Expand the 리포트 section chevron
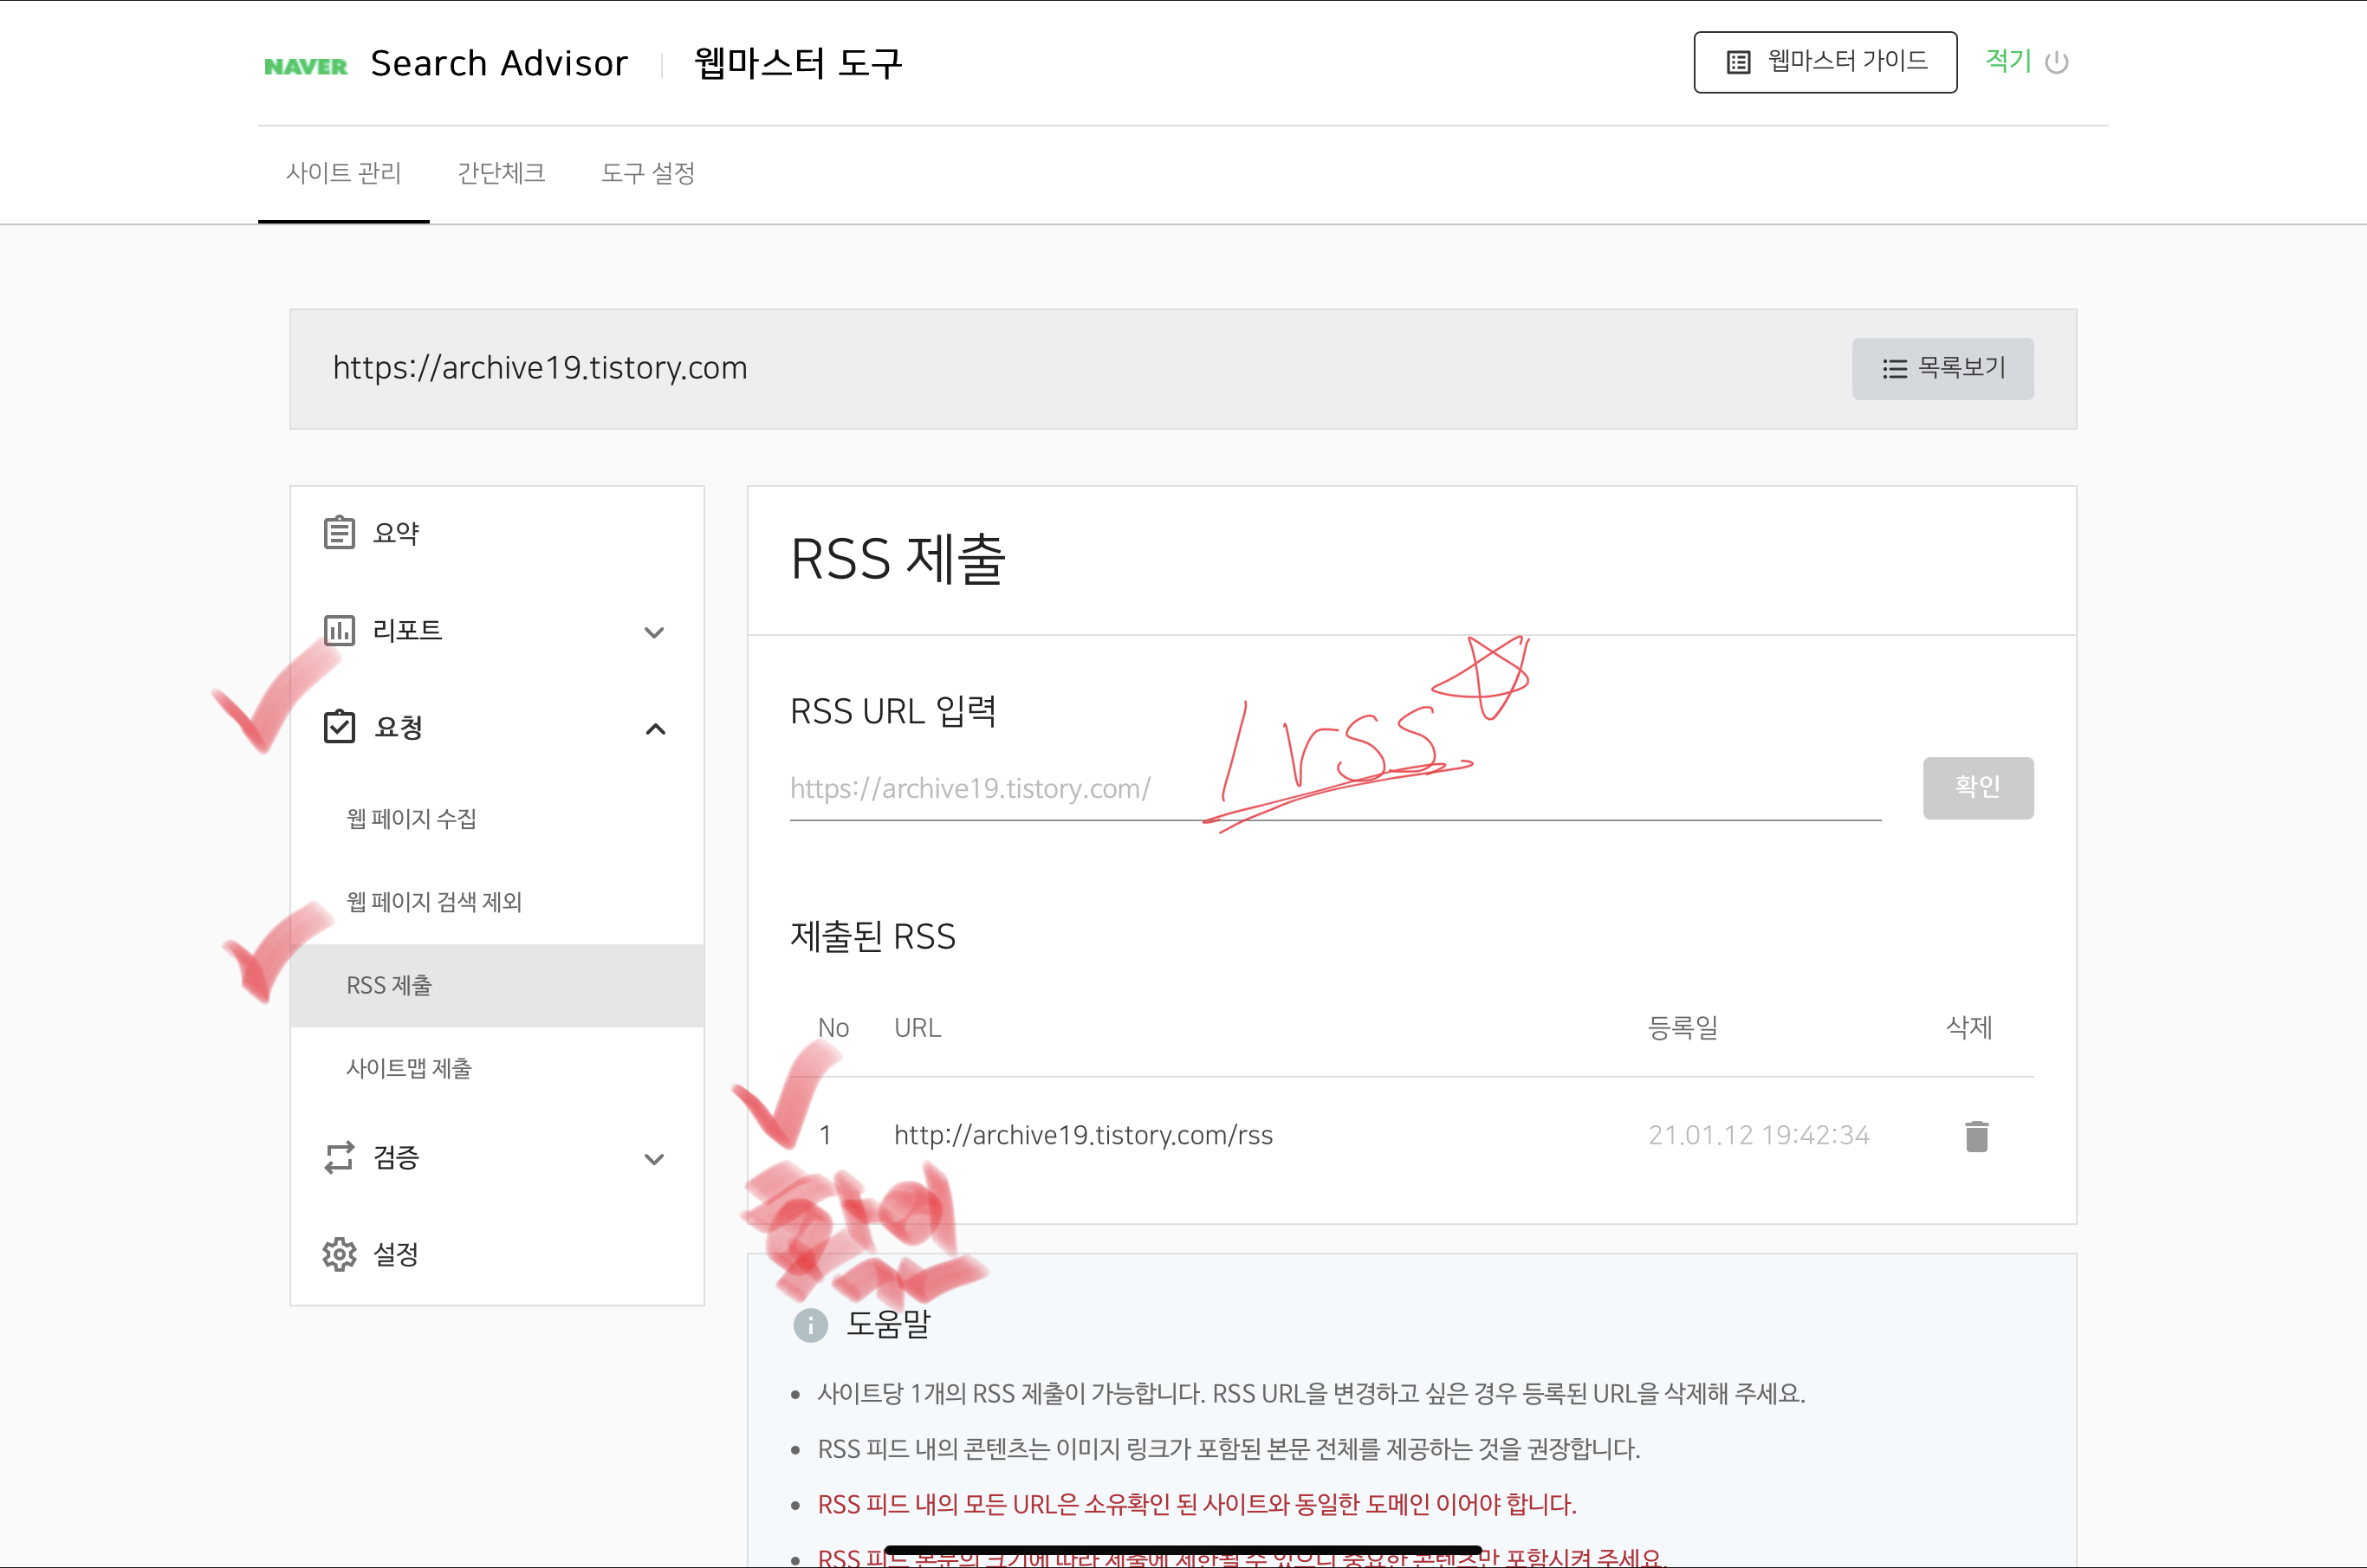The width and height of the screenshot is (2367, 1568). [654, 632]
